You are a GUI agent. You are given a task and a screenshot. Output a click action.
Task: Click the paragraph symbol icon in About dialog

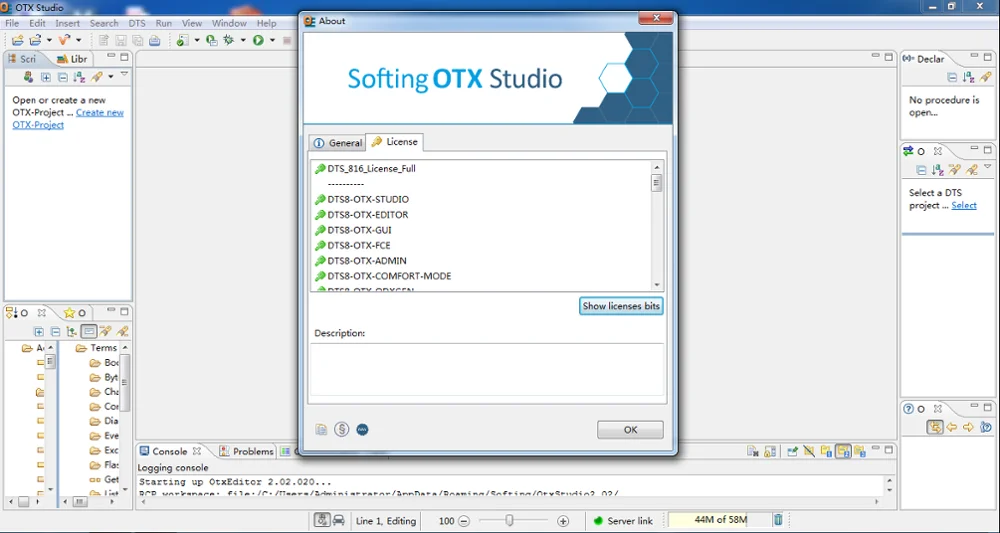pyautogui.click(x=342, y=430)
